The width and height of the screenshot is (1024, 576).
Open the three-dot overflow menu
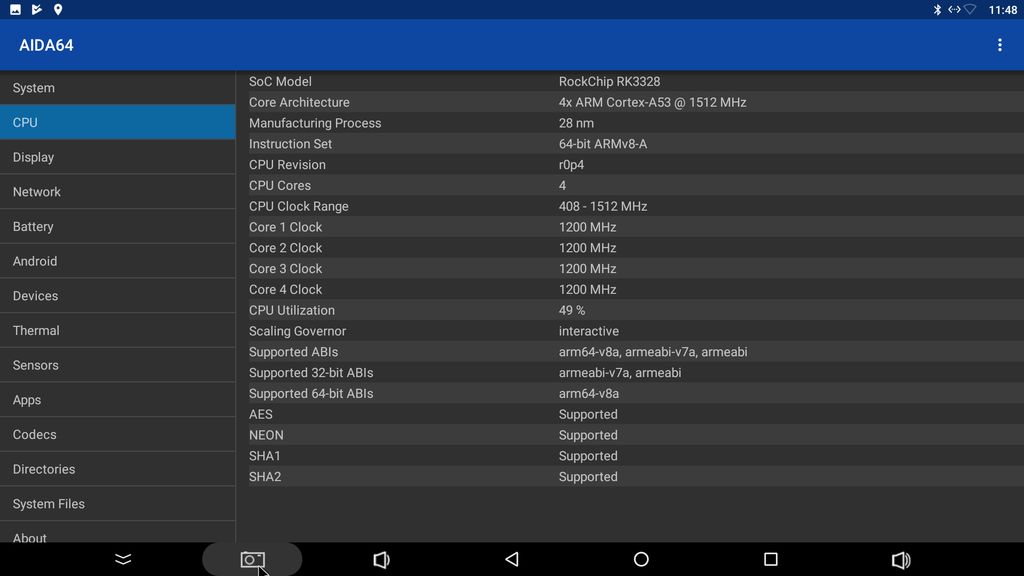click(999, 45)
